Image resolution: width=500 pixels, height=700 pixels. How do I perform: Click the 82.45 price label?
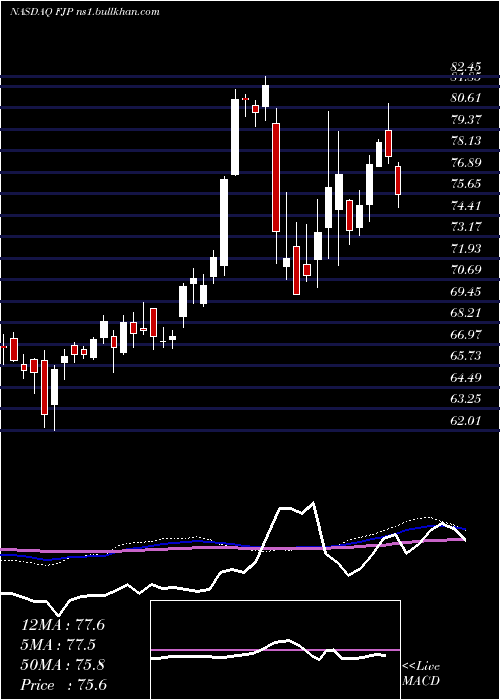click(x=466, y=67)
